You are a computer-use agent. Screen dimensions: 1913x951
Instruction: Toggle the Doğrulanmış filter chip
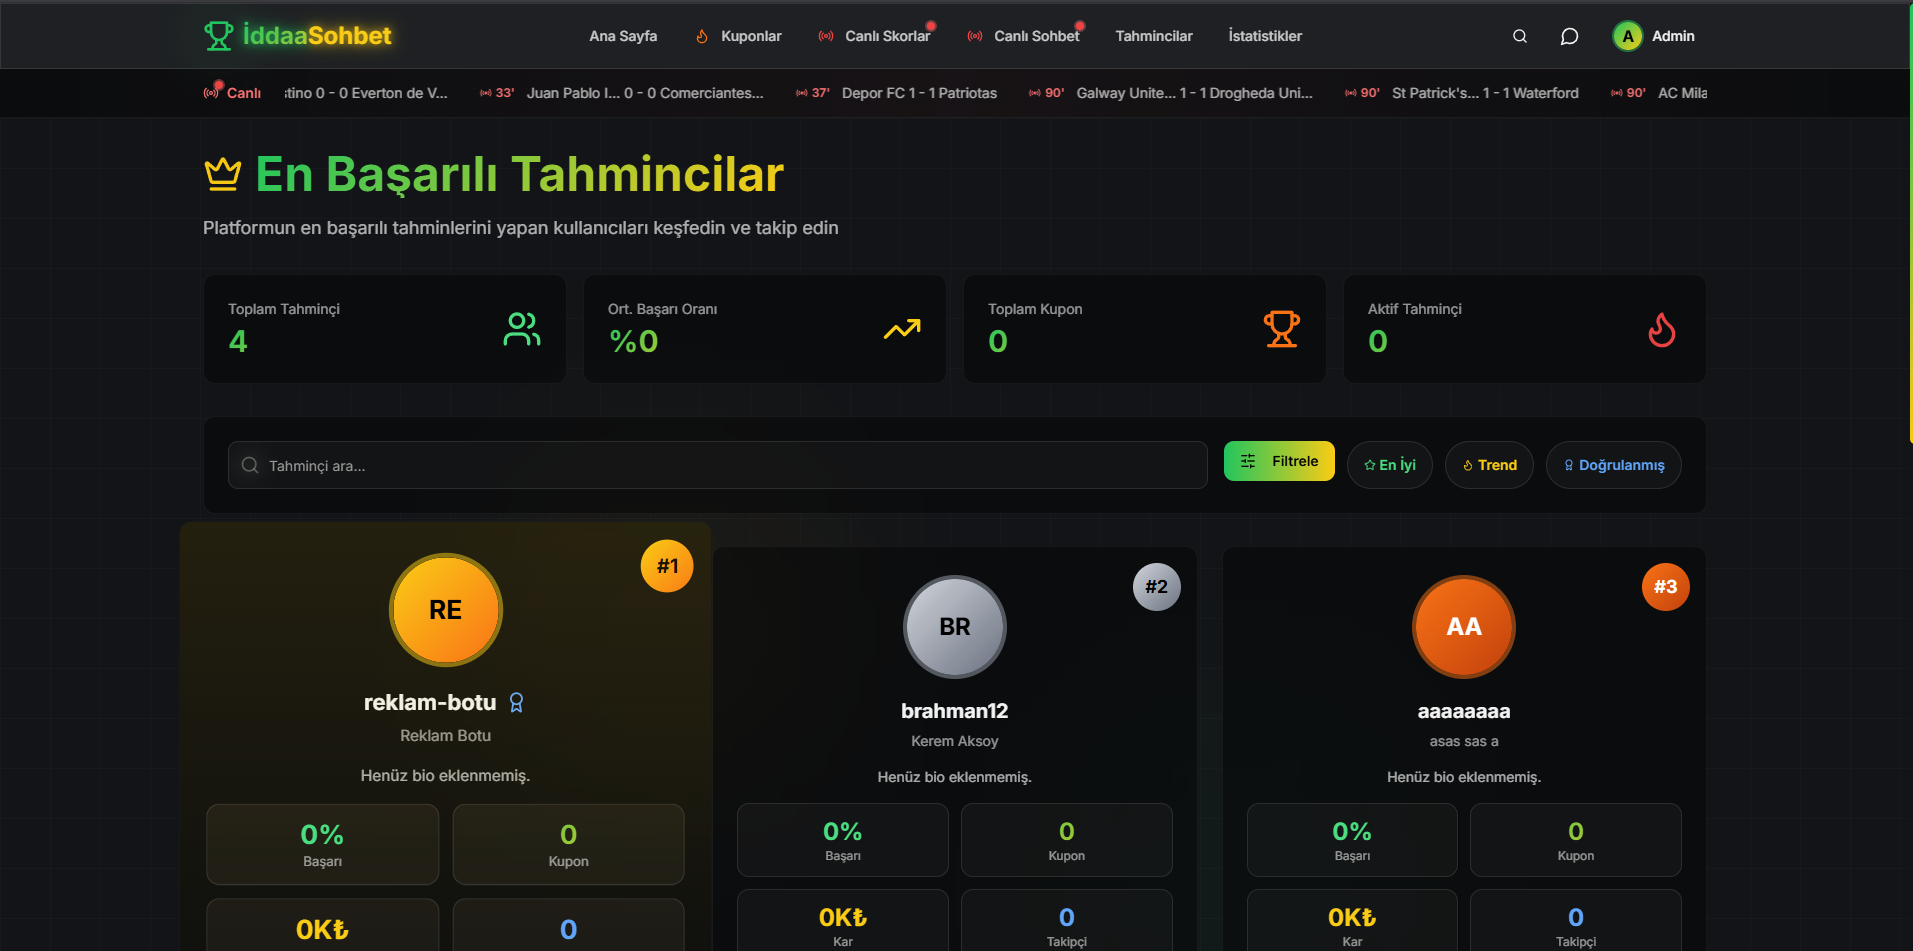(1612, 465)
